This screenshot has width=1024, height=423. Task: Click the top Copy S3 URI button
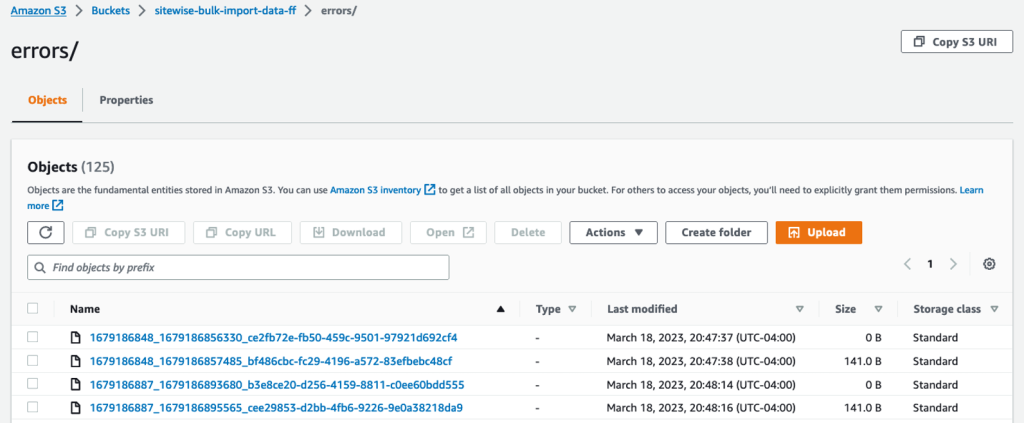(x=957, y=41)
